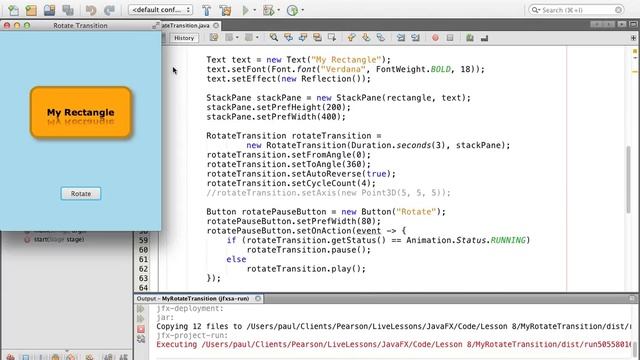Open the Profile Project dropdown arrow

pyautogui.click(x=302, y=10)
